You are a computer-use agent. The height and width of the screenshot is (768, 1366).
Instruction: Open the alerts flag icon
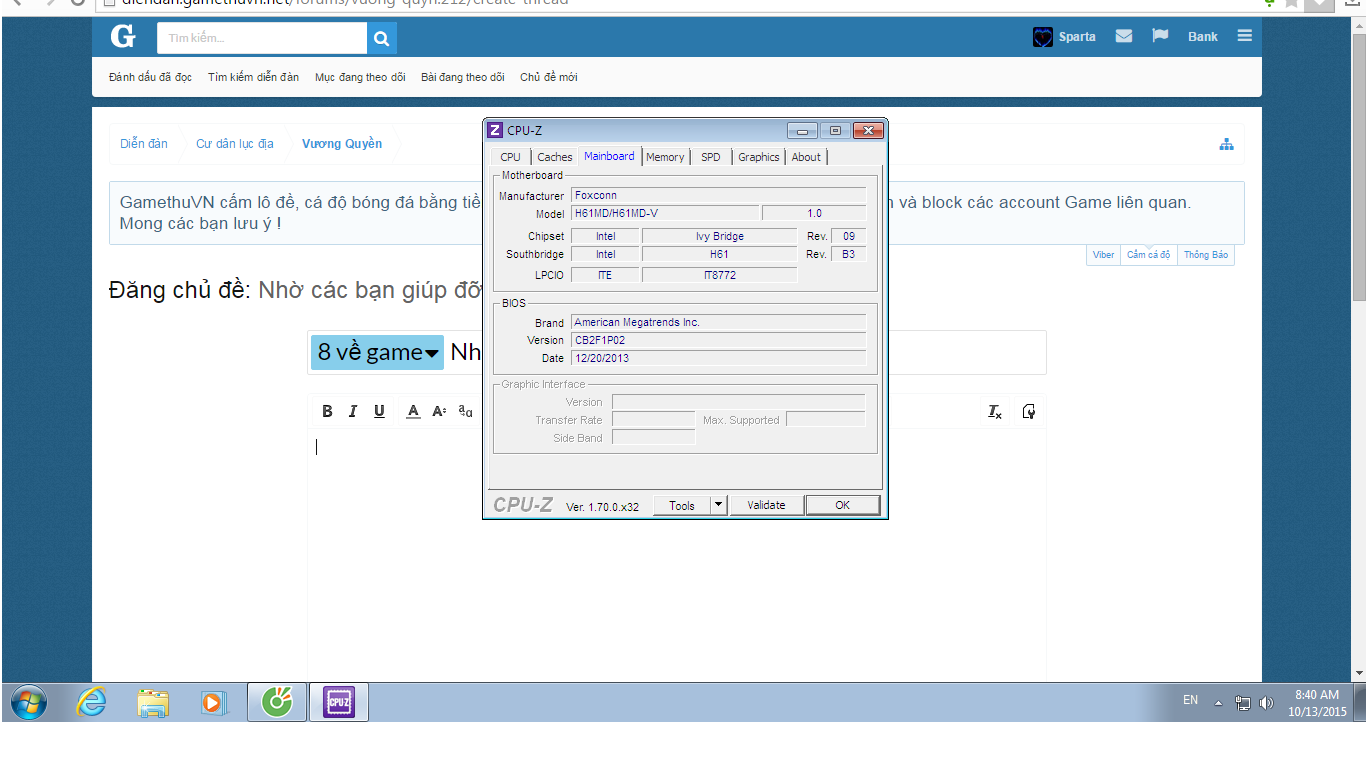pyautogui.click(x=1160, y=36)
